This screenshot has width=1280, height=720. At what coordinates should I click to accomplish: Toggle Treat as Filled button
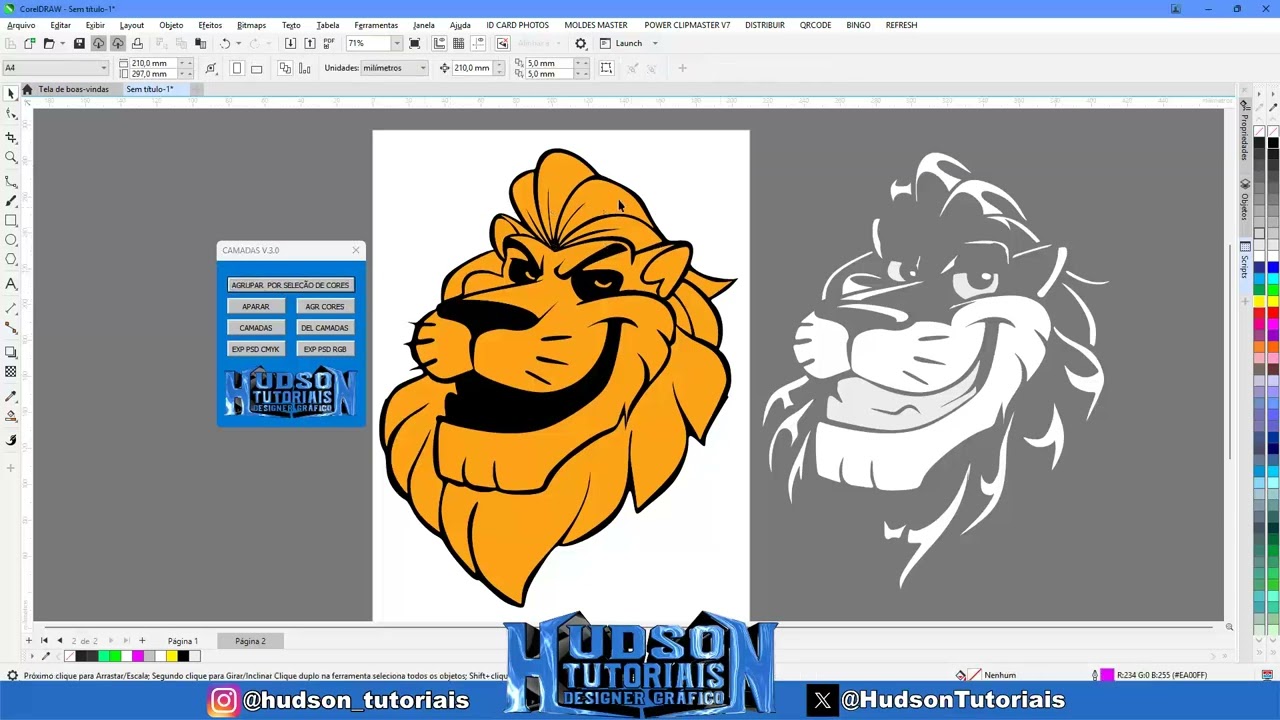(606, 68)
